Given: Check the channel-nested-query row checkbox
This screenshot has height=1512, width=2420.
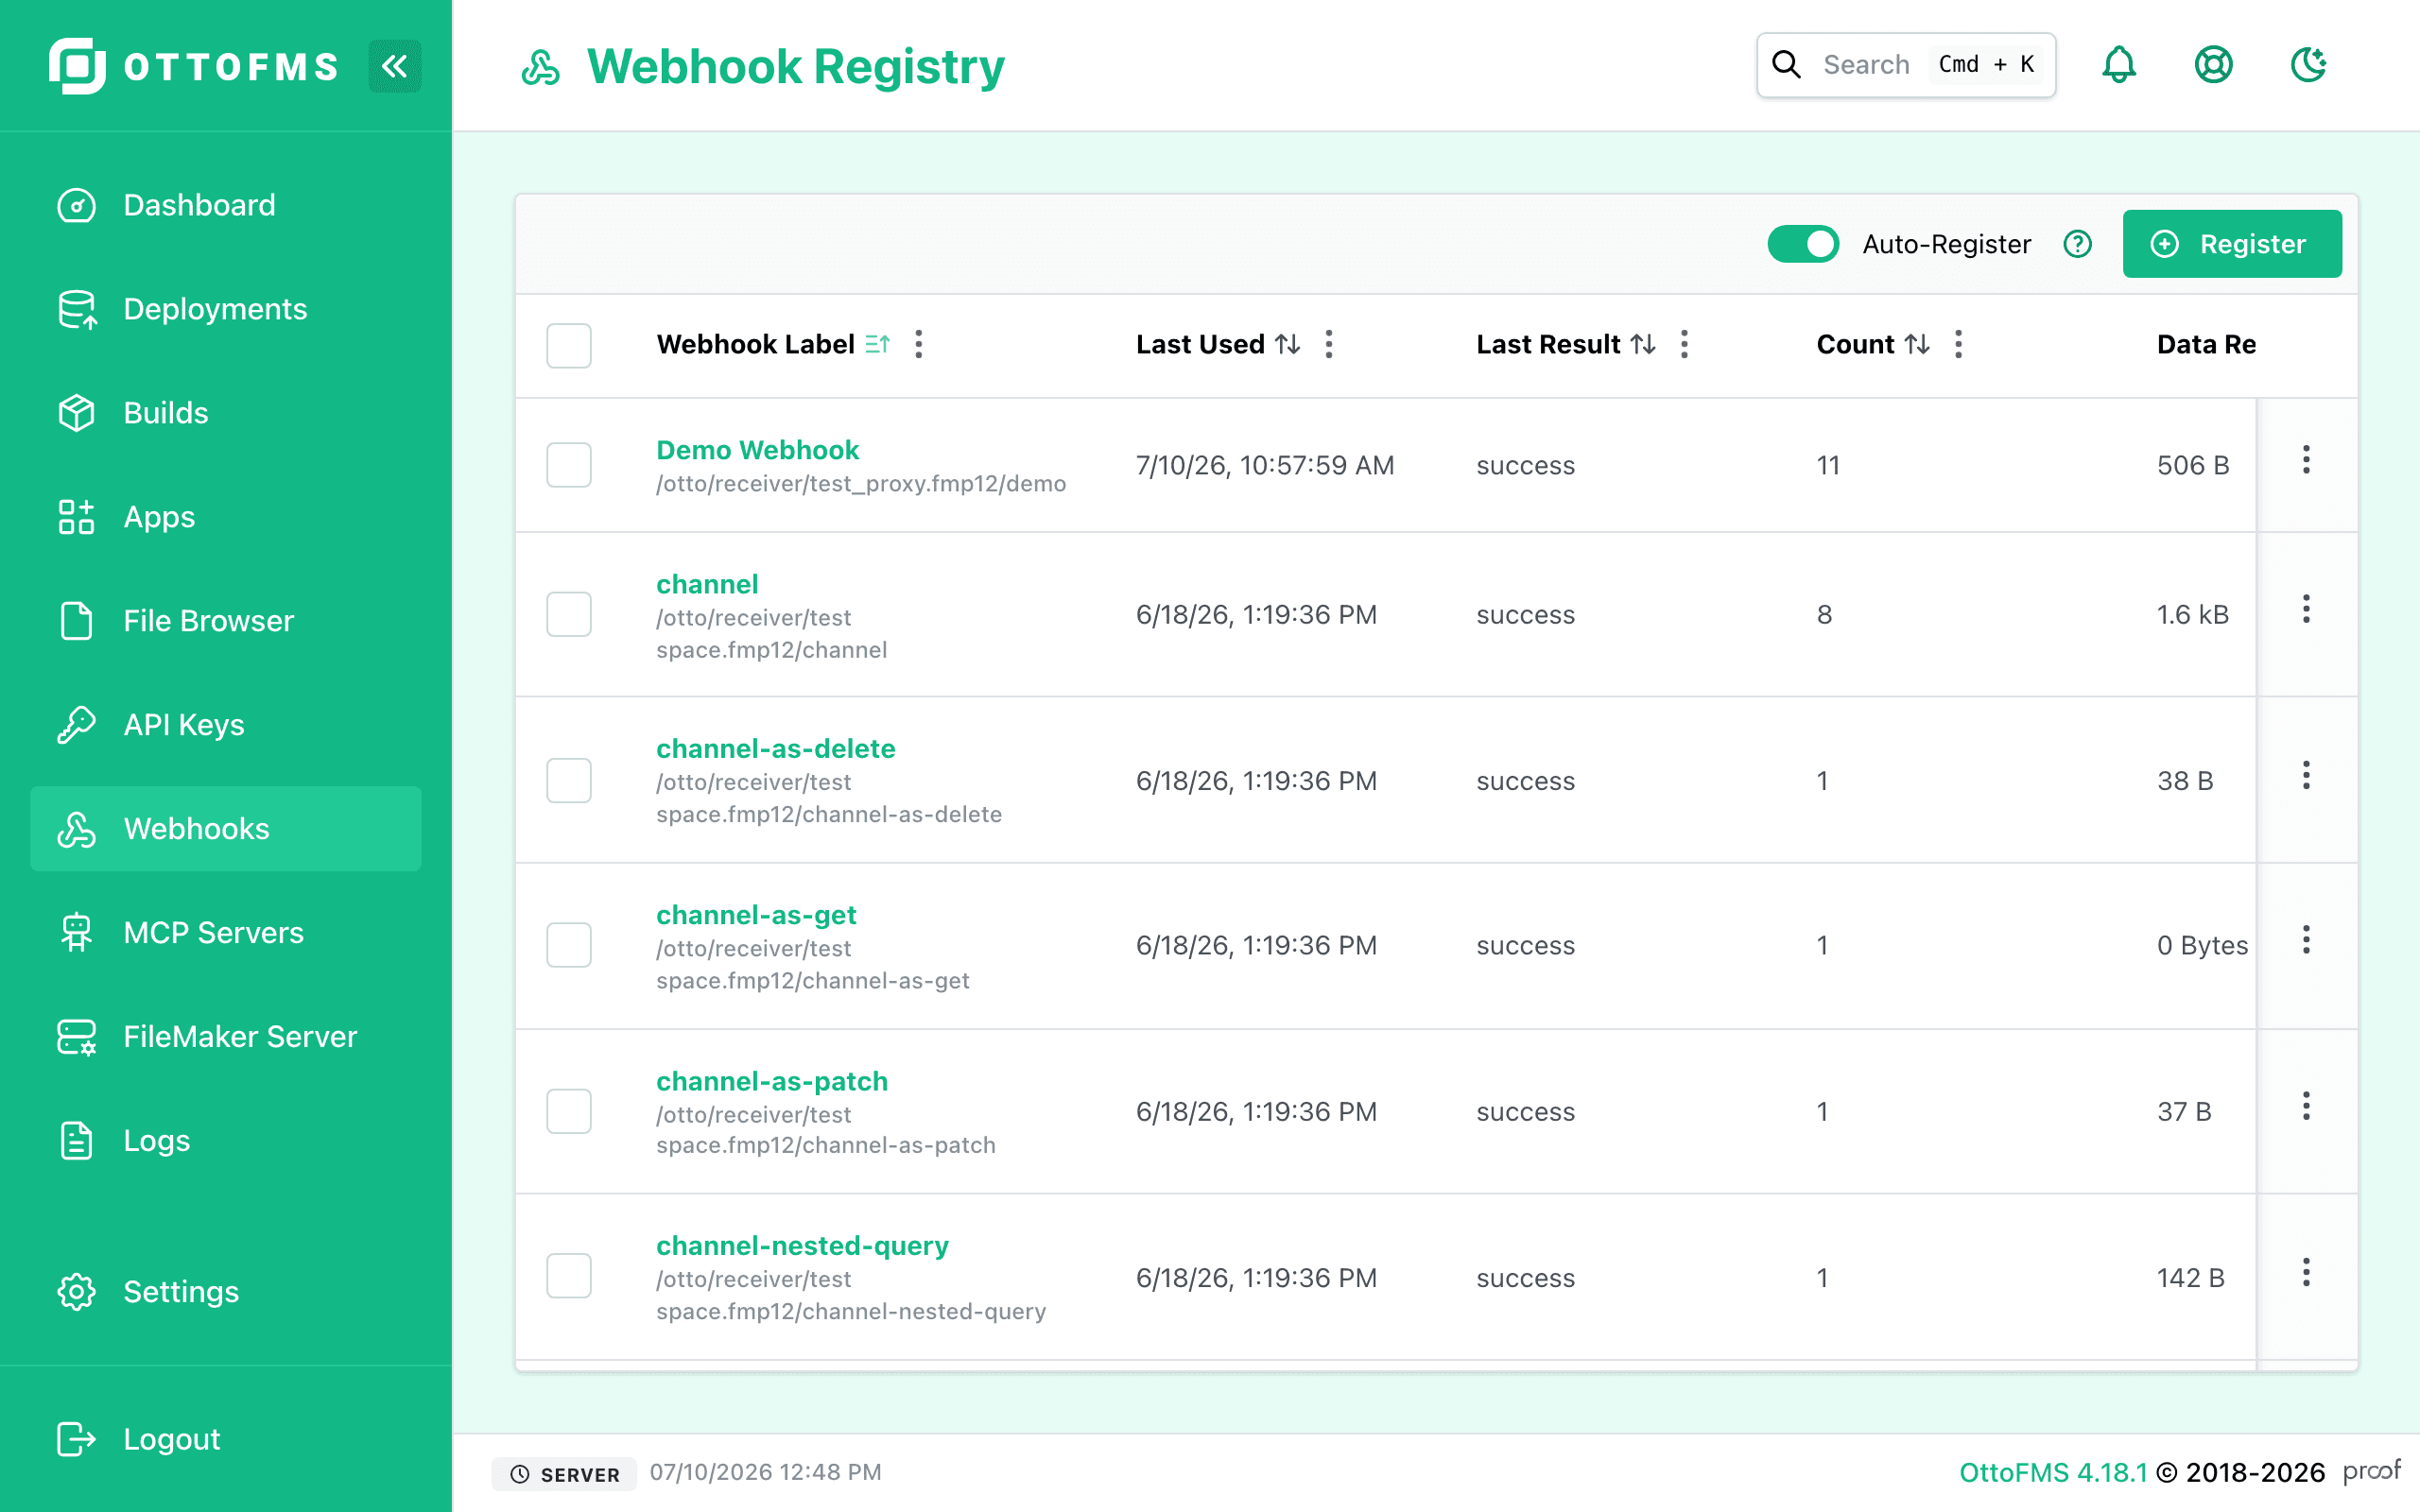Looking at the screenshot, I should (x=569, y=1276).
